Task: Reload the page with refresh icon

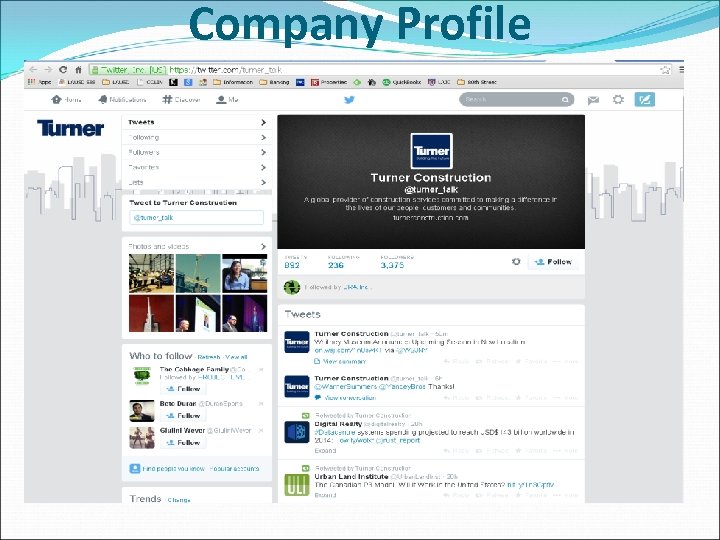Action: coord(63,70)
